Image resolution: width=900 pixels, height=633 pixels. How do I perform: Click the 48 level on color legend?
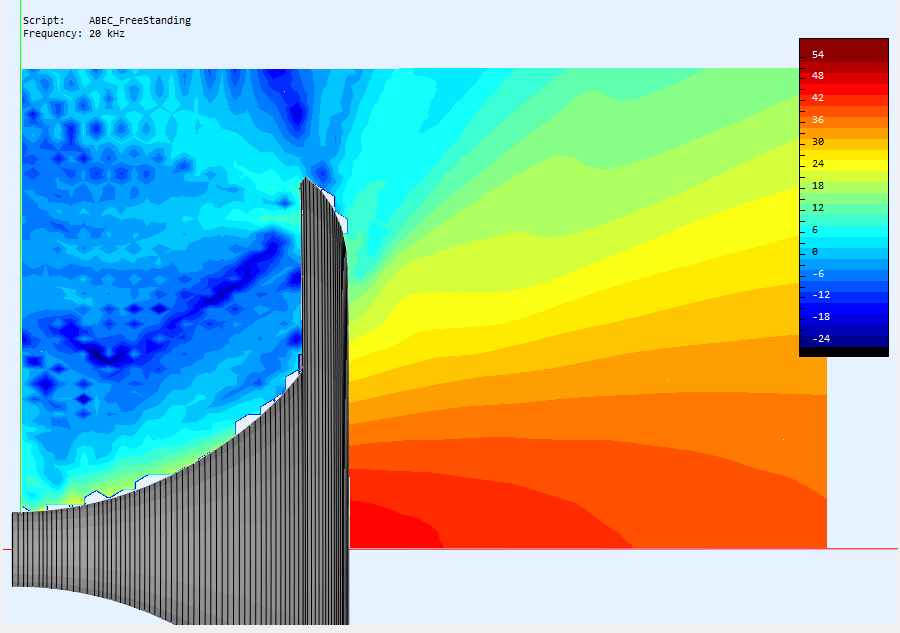tap(818, 76)
